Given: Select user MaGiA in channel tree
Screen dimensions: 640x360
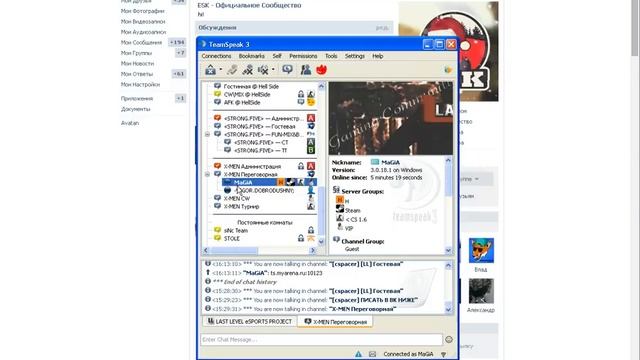Looking at the screenshot, I should (x=243, y=182).
